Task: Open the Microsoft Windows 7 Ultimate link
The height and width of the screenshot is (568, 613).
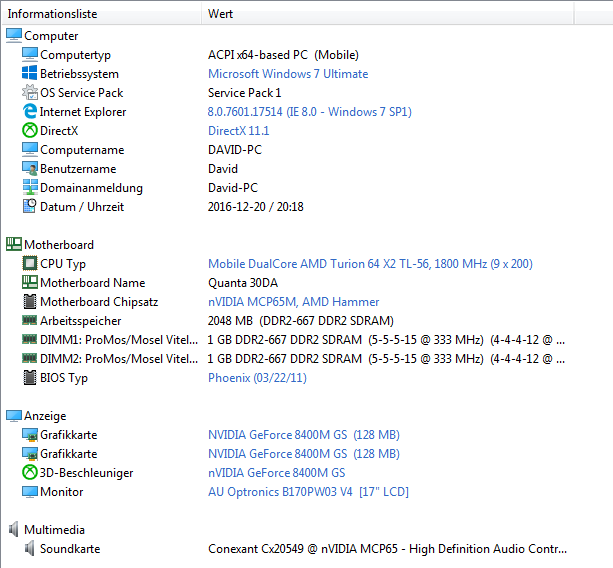Action: [288, 73]
